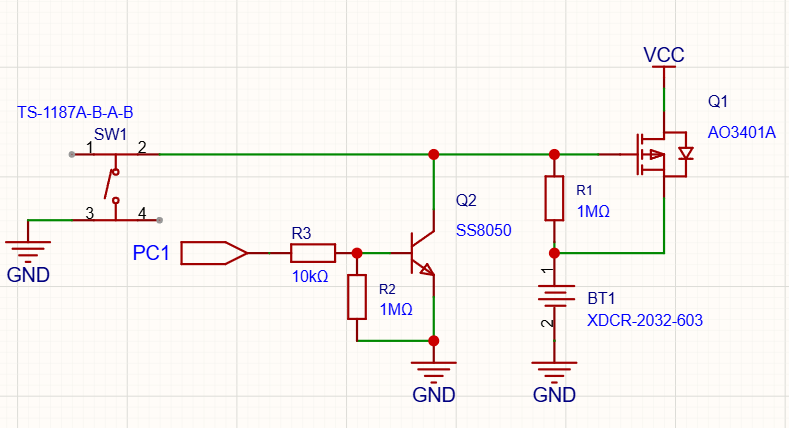
Task: Select the Q2 designator text
Action: pyautogui.click(x=466, y=201)
